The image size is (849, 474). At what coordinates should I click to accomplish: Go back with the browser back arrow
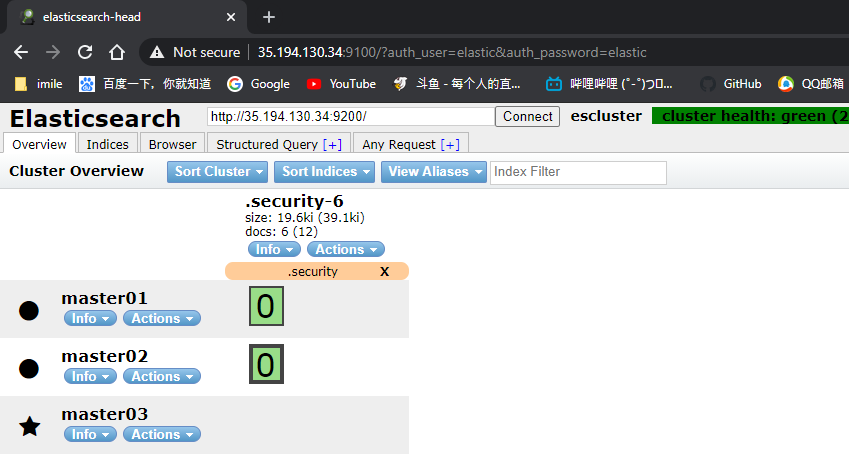21,53
